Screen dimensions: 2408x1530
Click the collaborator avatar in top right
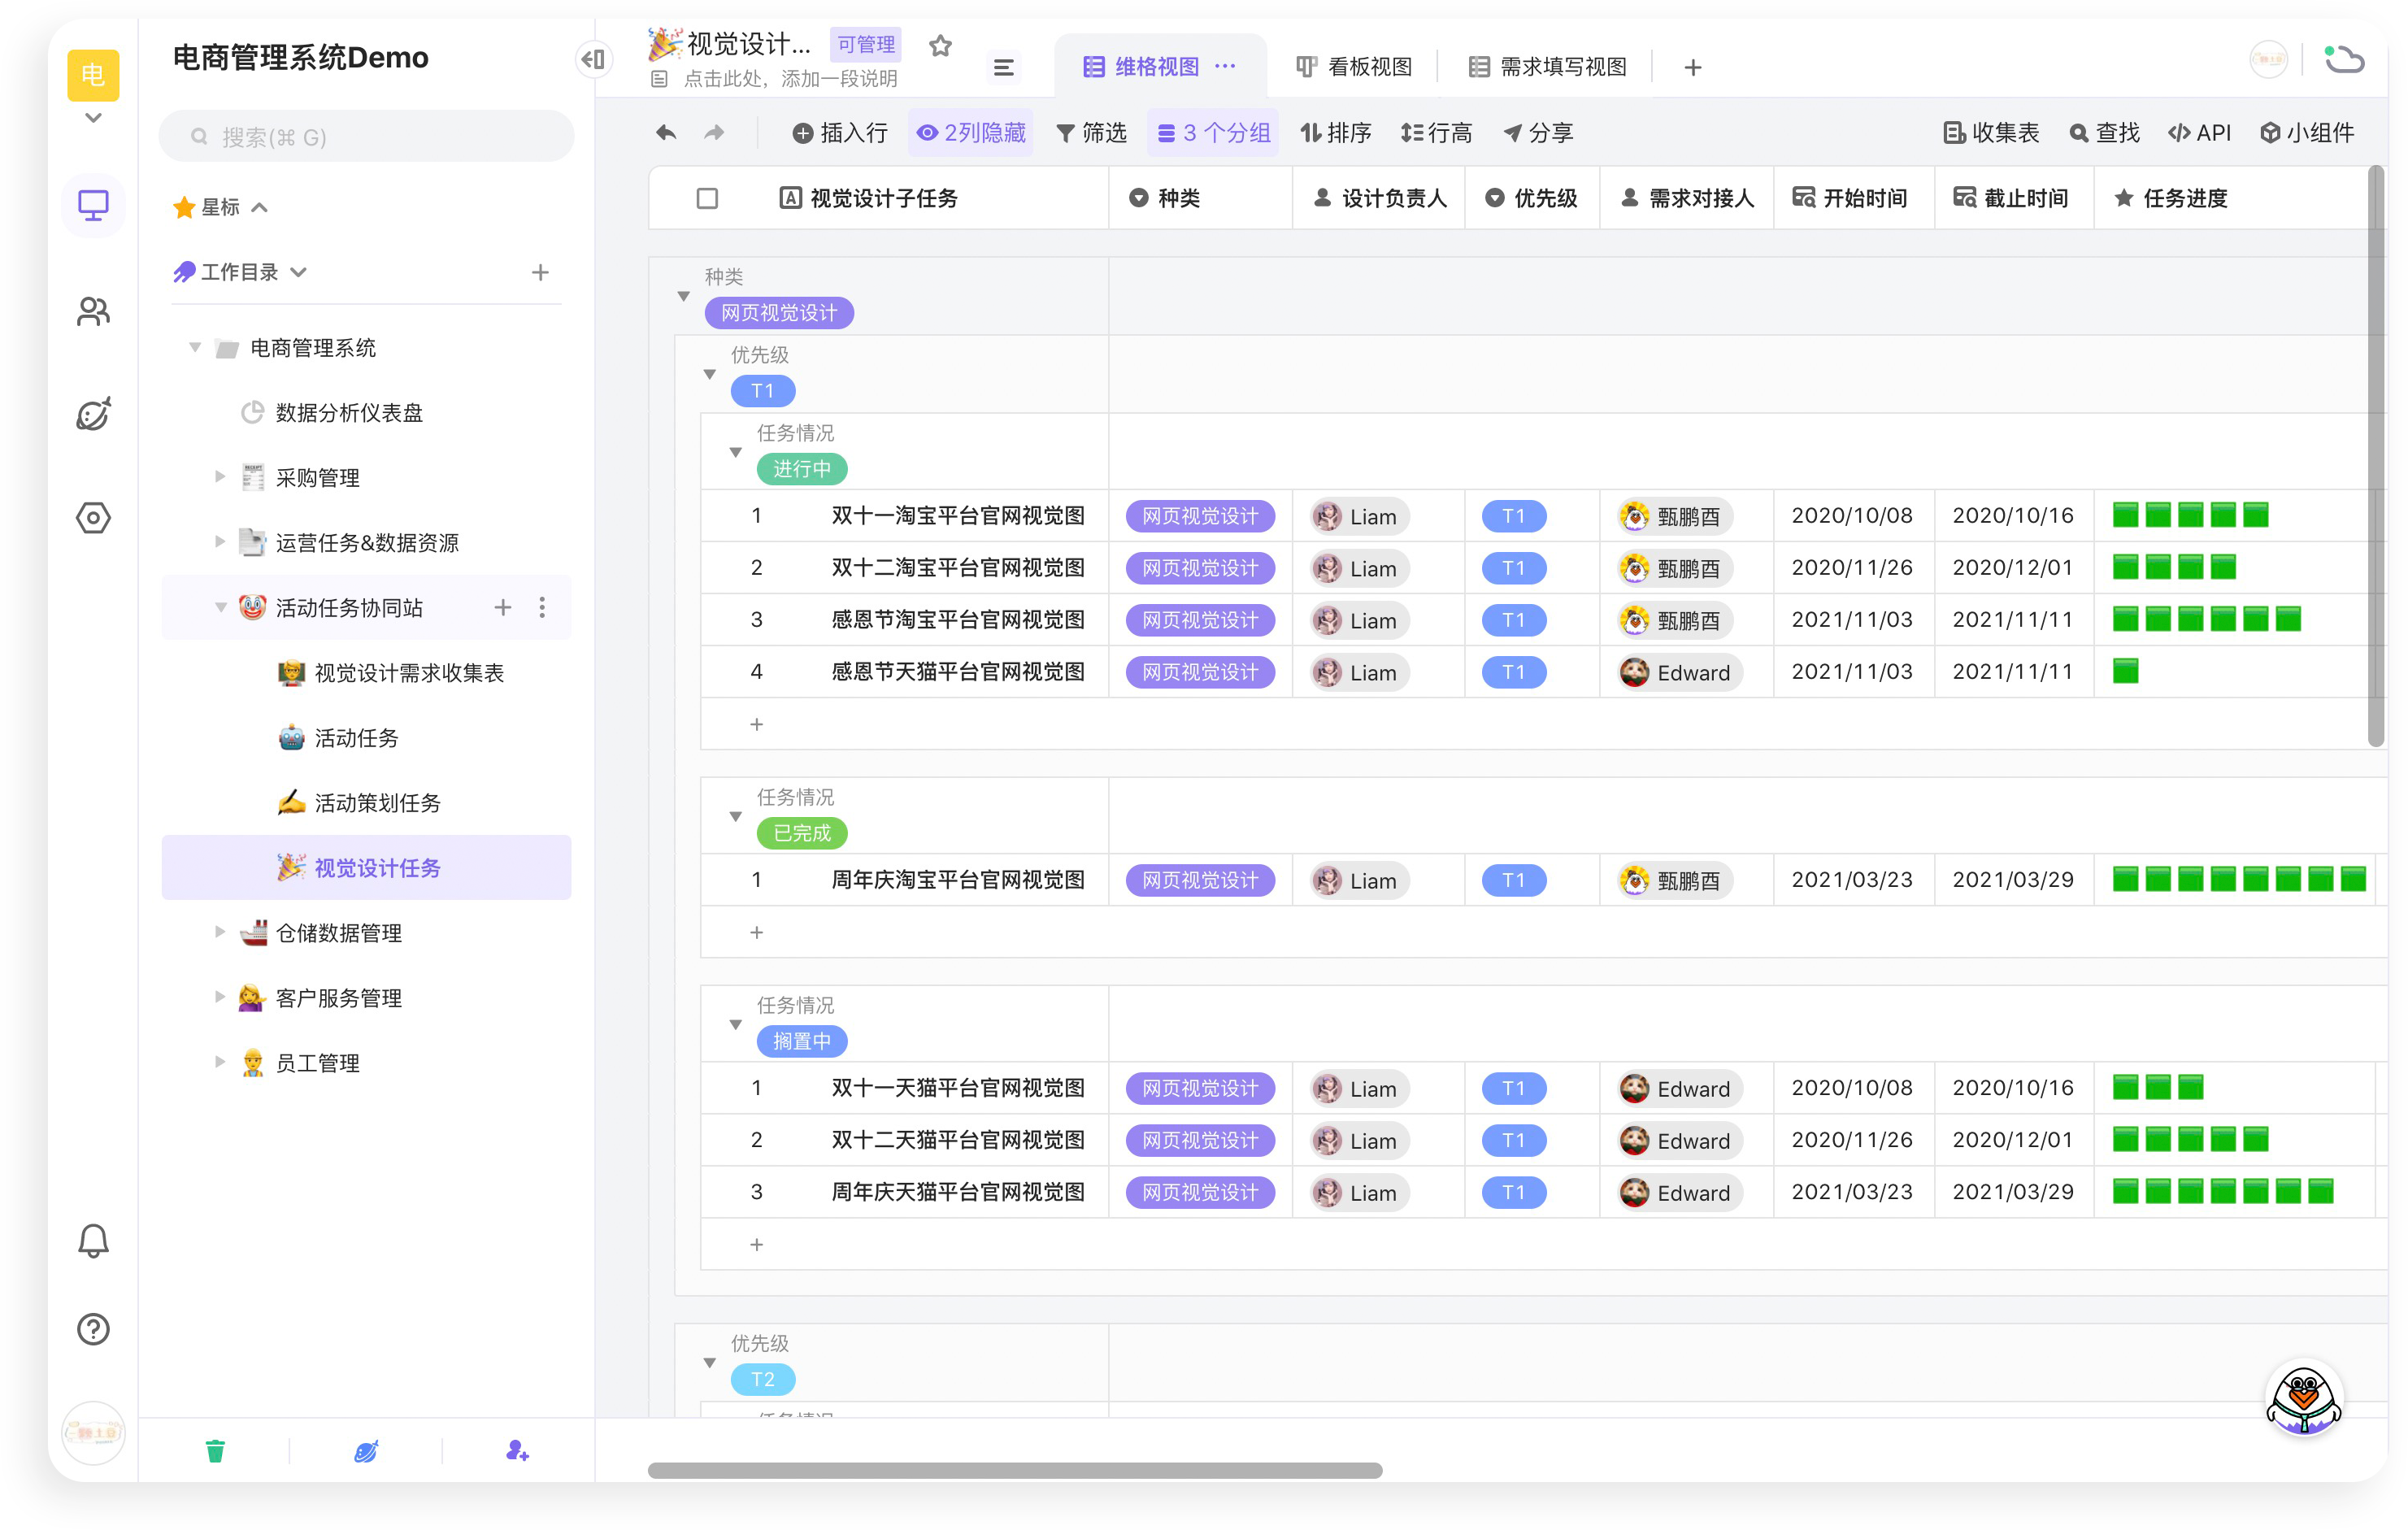click(x=2268, y=60)
